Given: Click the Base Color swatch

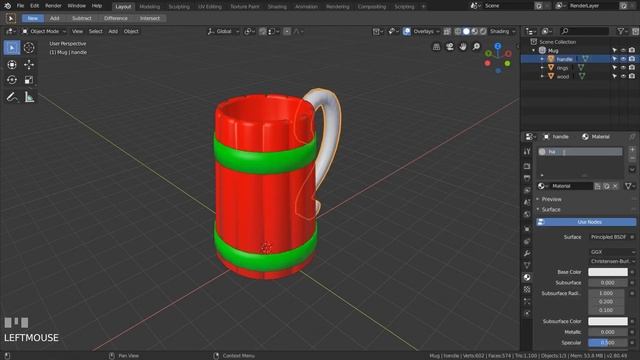Looking at the screenshot, I should (x=608, y=272).
